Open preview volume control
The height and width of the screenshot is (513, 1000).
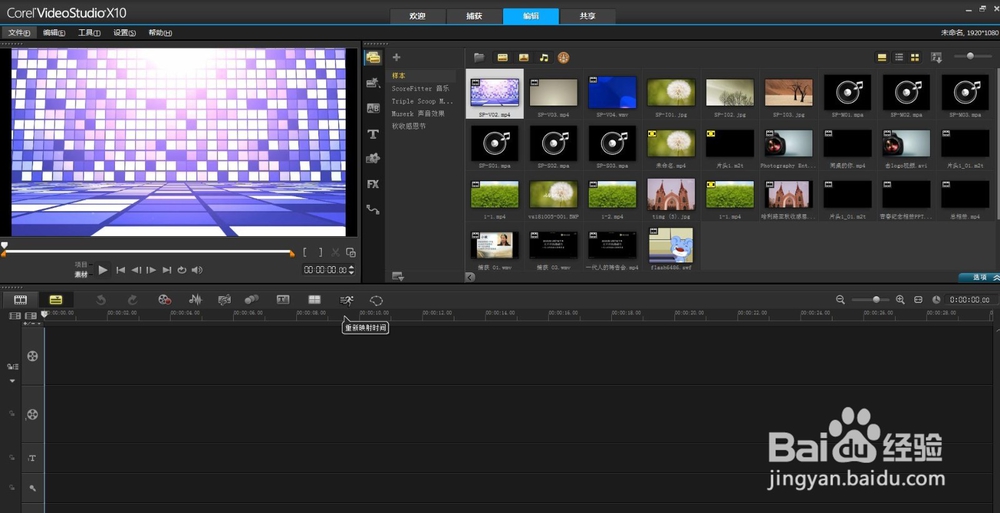click(197, 270)
